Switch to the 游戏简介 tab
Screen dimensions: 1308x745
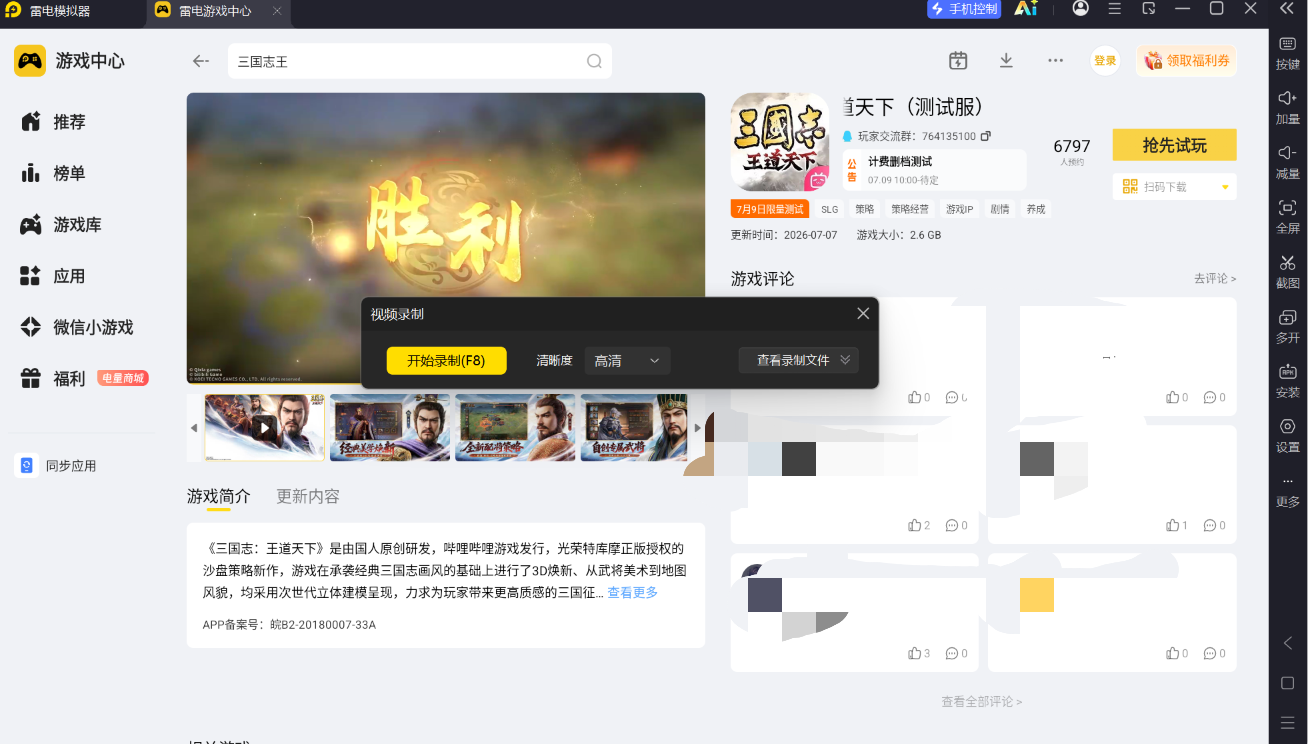(219, 496)
